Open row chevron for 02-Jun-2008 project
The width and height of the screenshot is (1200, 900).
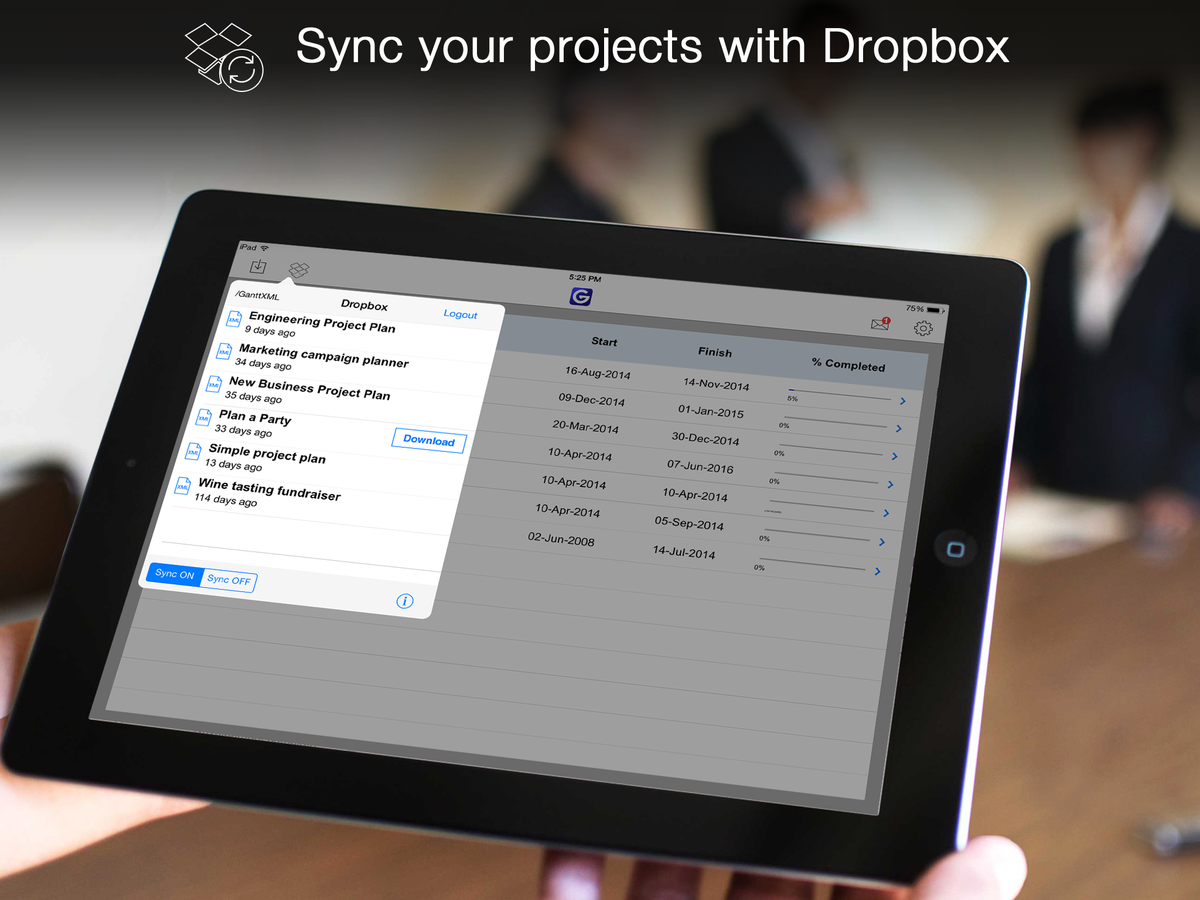878,571
